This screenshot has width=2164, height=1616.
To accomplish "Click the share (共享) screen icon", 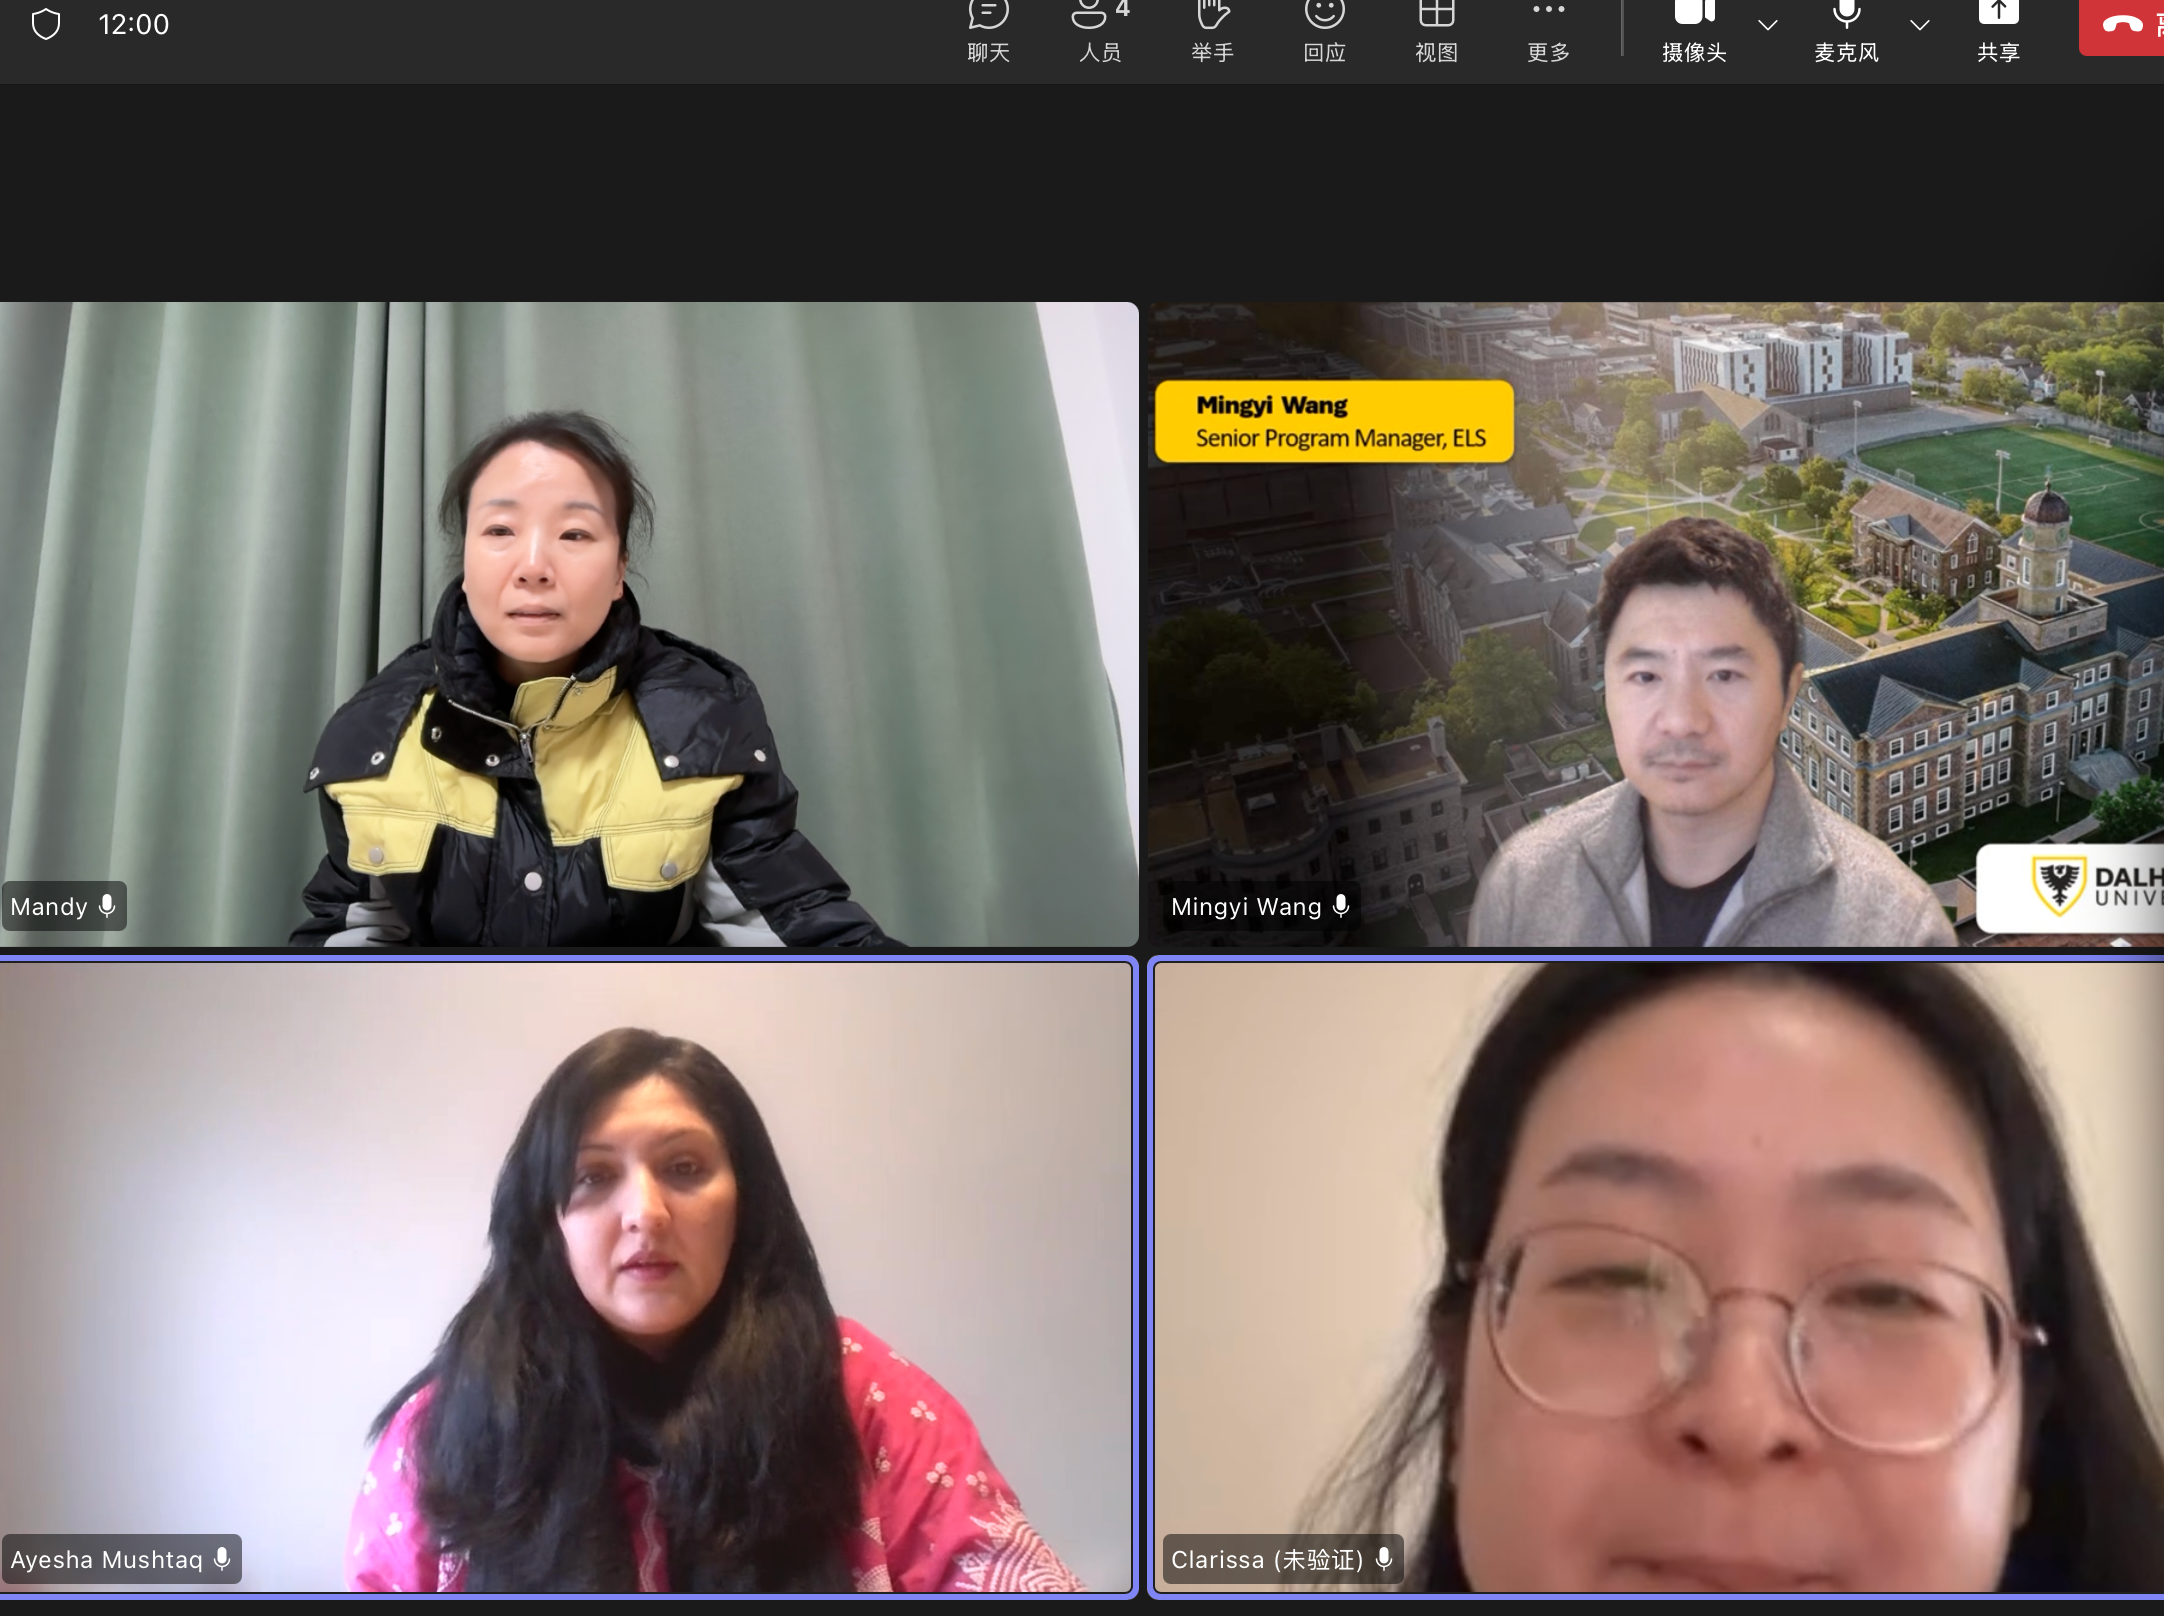I will click(1997, 28).
